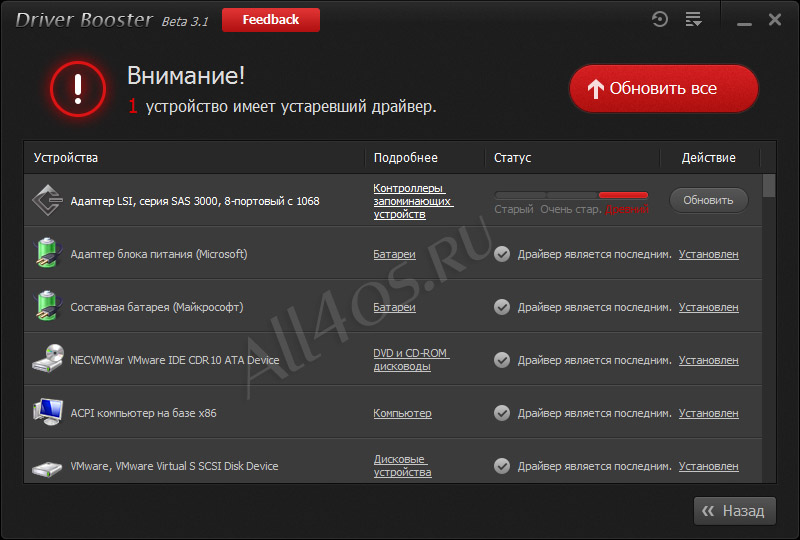Click the Устройства column header
The width and height of the screenshot is (800, 540).
coord(66,158)
